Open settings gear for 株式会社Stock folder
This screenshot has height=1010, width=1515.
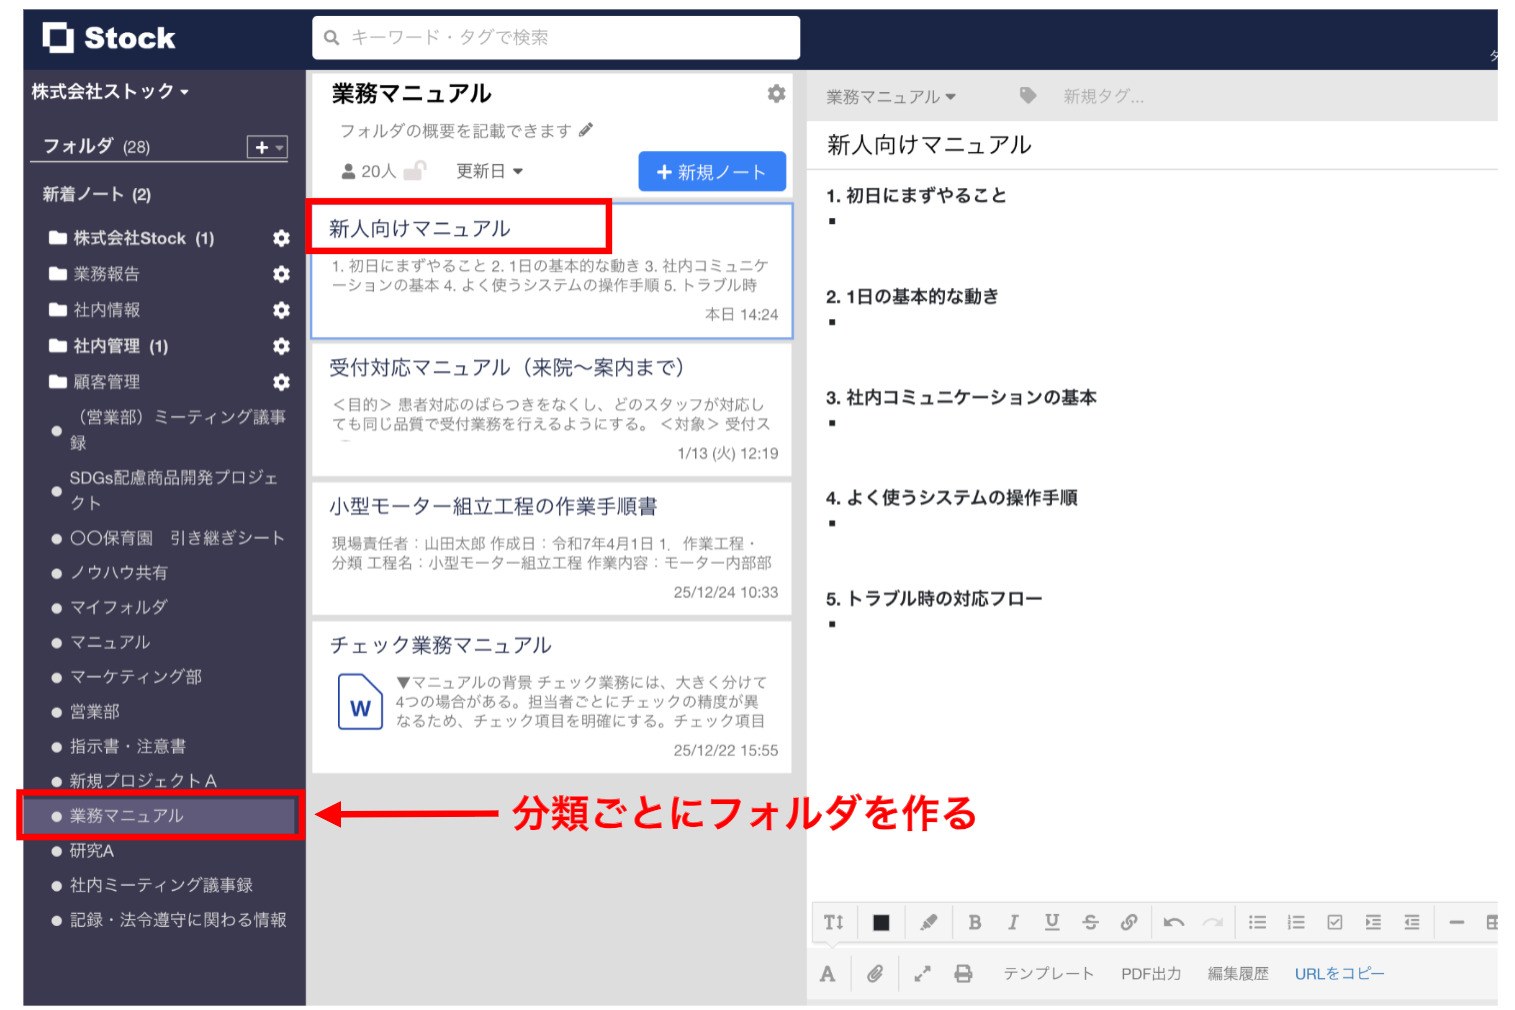pos(281,238)
